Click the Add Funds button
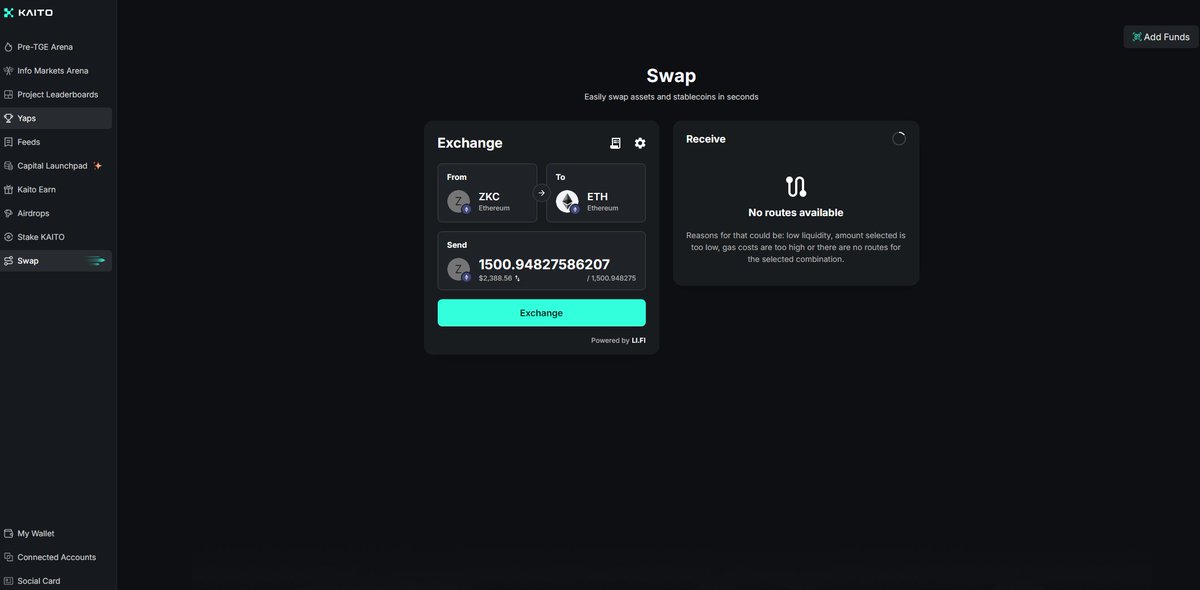Viewport: 1200px width, 590px height. tap(1161, 37)
